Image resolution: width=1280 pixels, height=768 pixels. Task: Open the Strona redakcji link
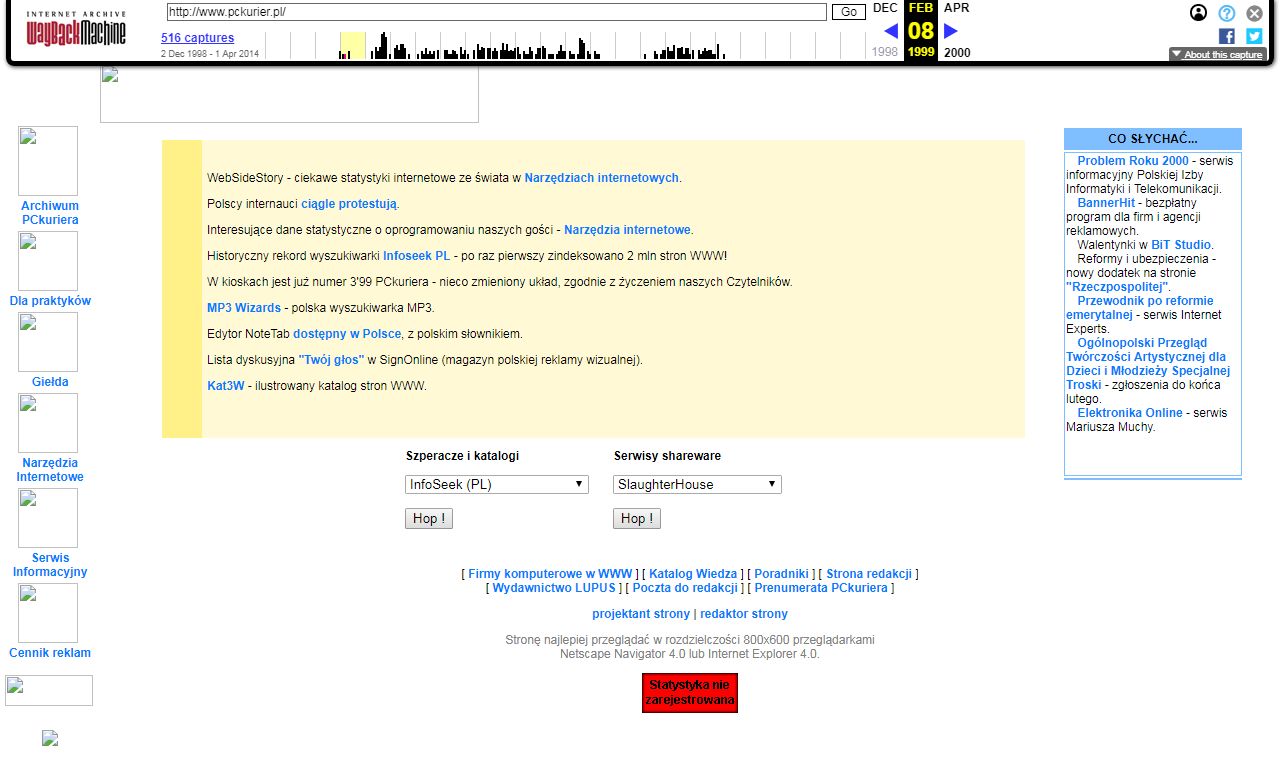pyautogui.click(x=869, y=574)
